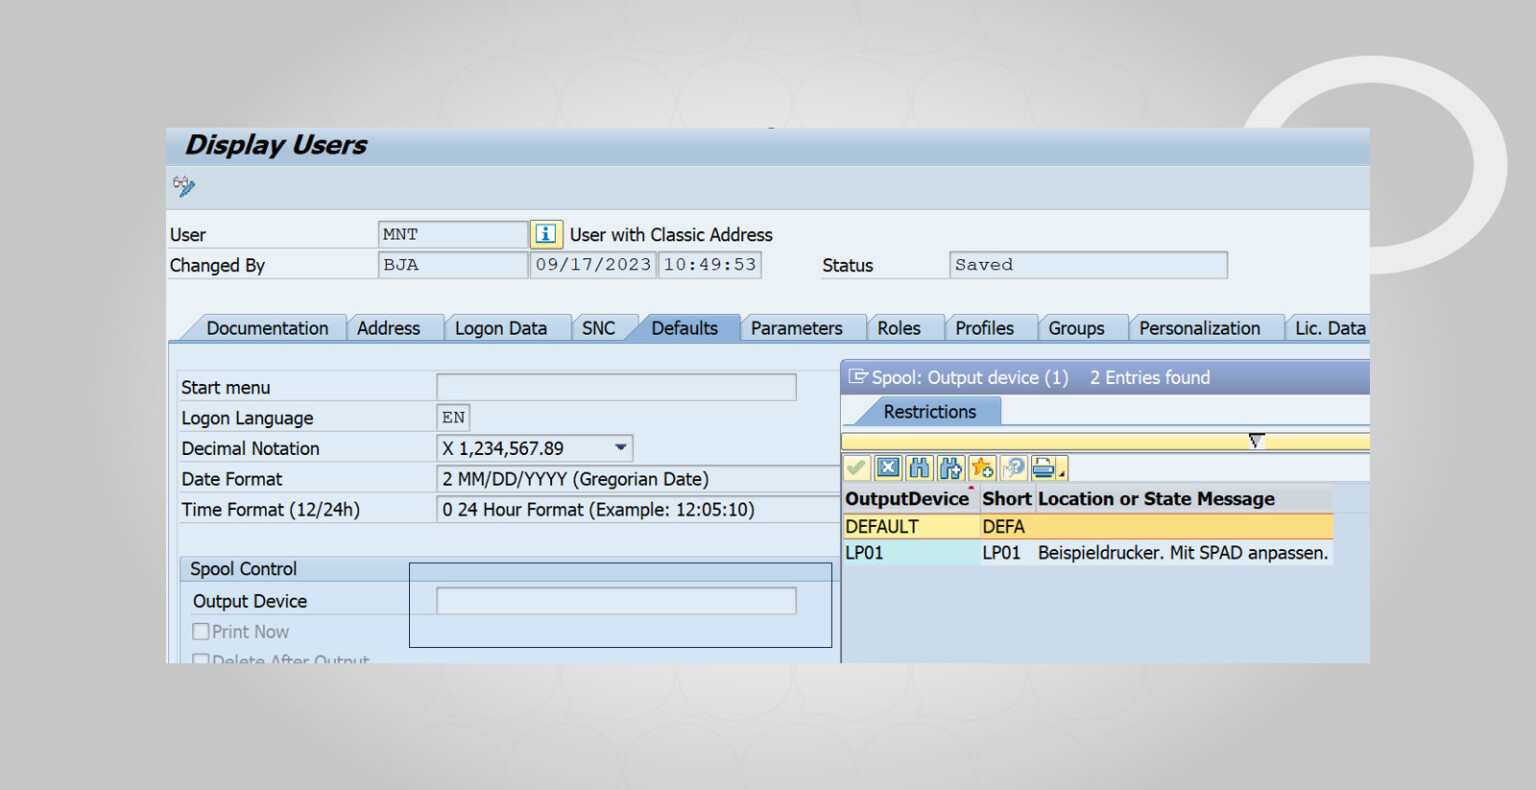This screenshot has width=1536, height=790.
Task: Click the green checkmark Copy icon
Action: point(856,468)
